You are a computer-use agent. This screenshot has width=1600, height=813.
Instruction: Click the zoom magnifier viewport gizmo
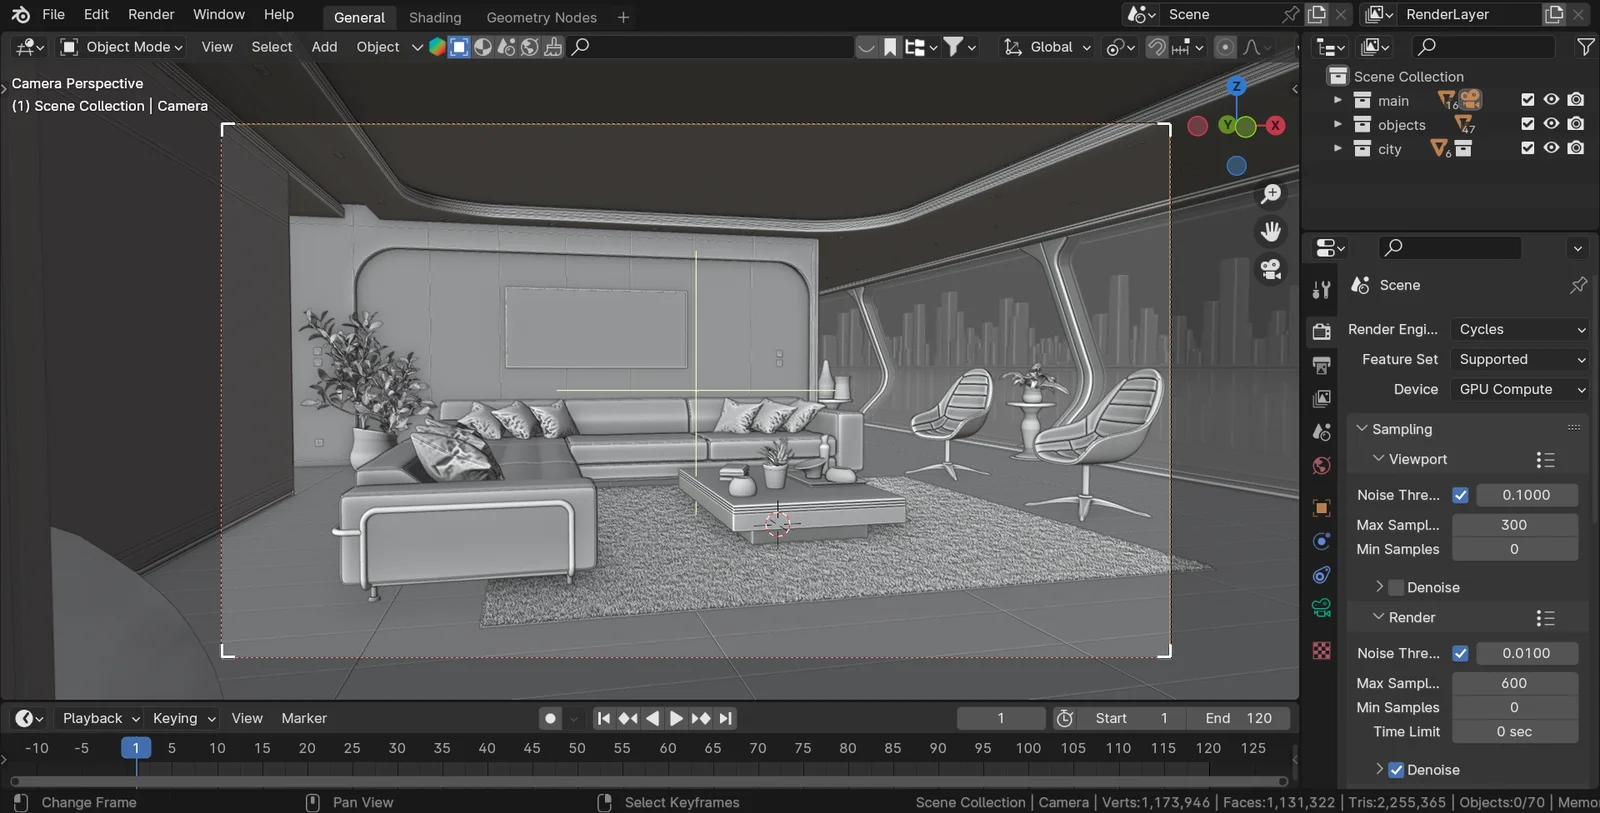point(1271,194)
